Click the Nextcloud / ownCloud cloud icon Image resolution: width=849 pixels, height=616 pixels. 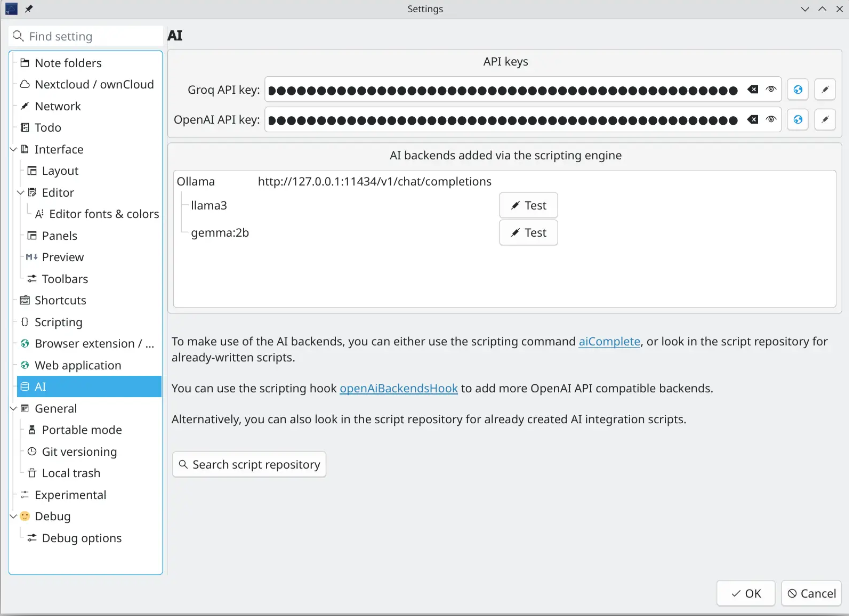tap(25, 85)
